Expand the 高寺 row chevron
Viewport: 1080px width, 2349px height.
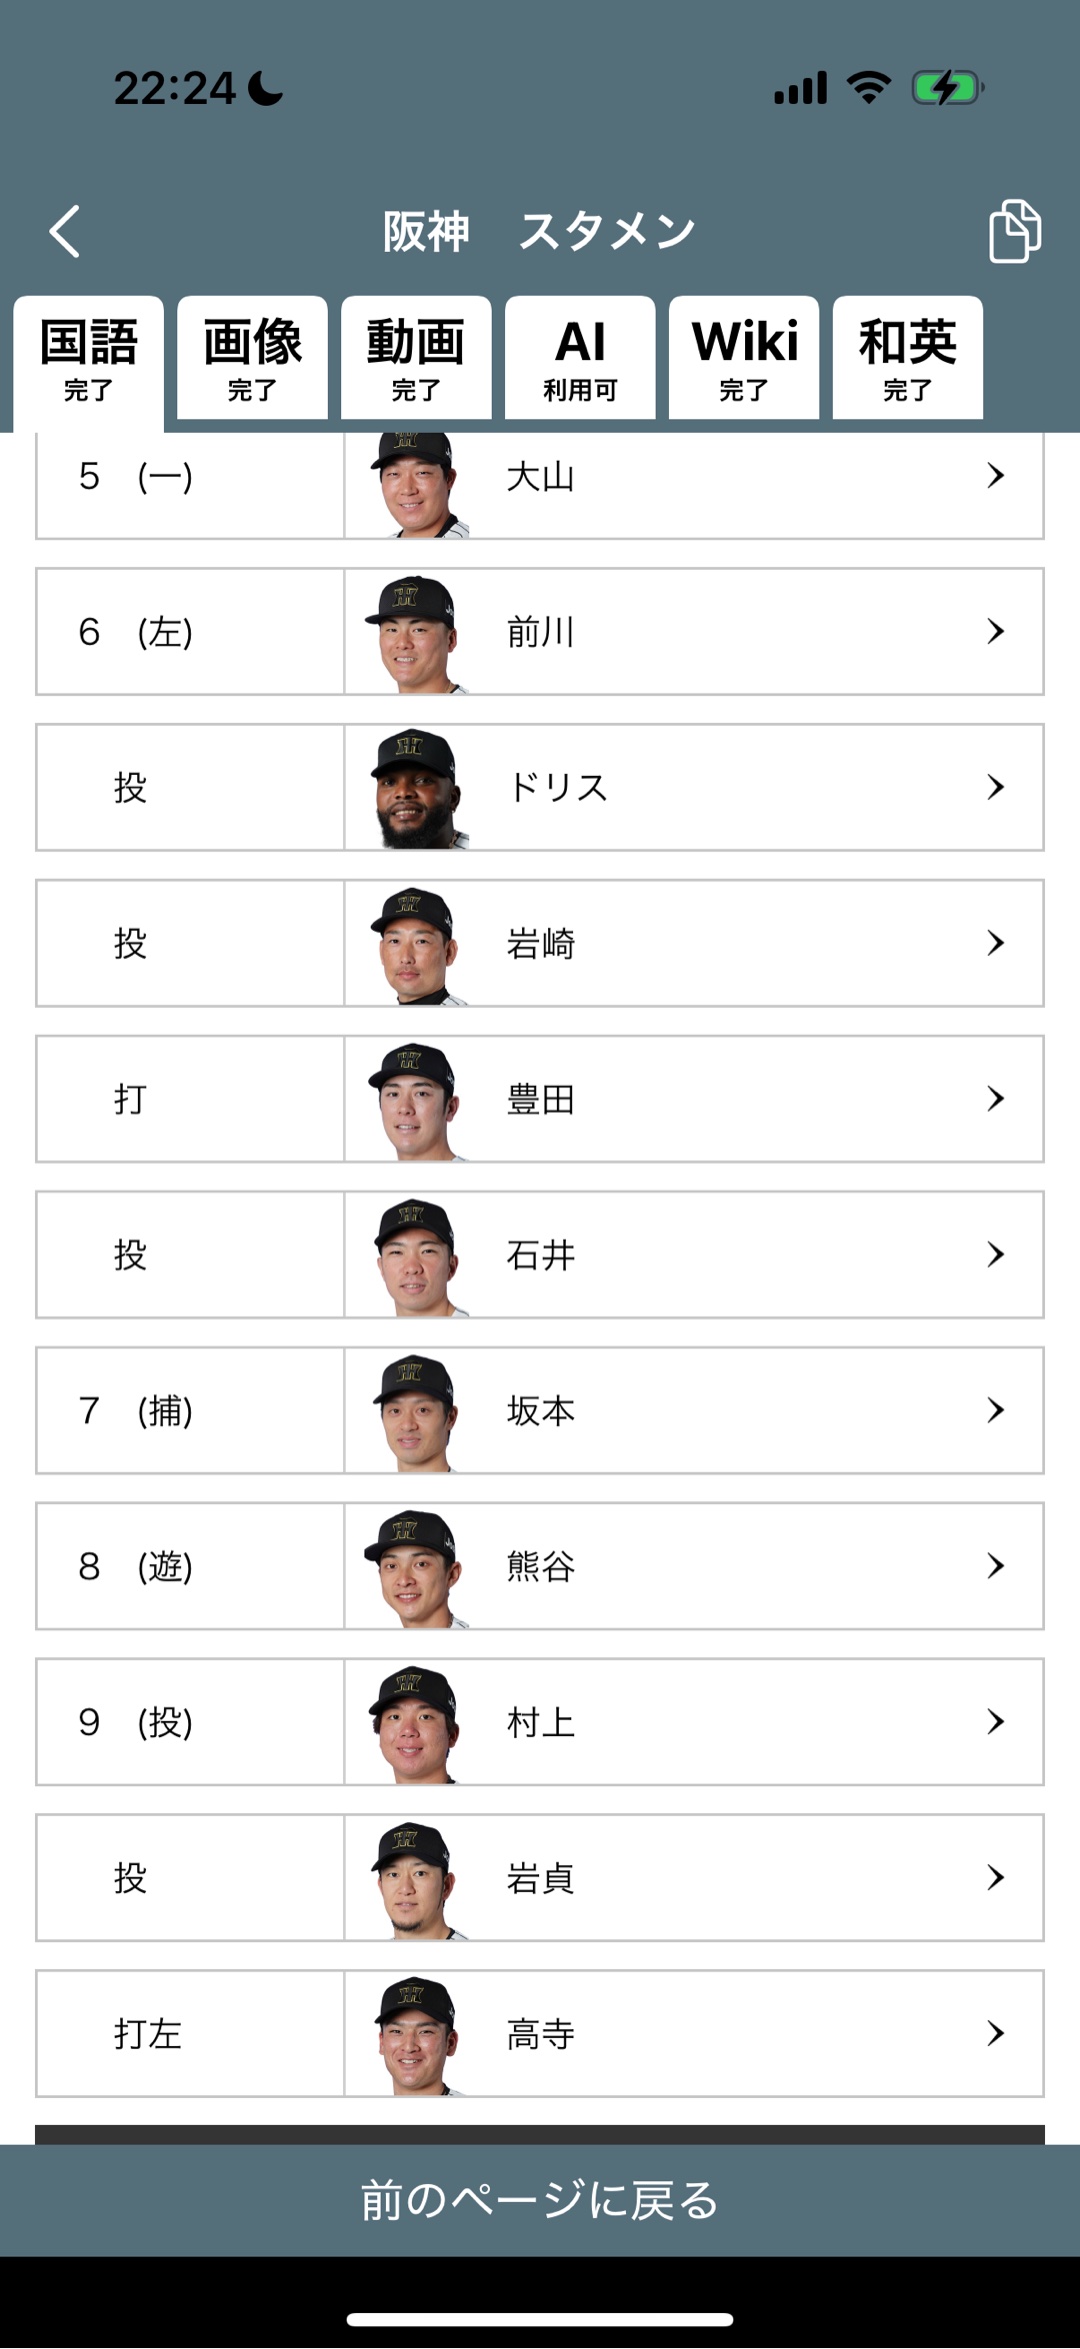coord(995,2034)
